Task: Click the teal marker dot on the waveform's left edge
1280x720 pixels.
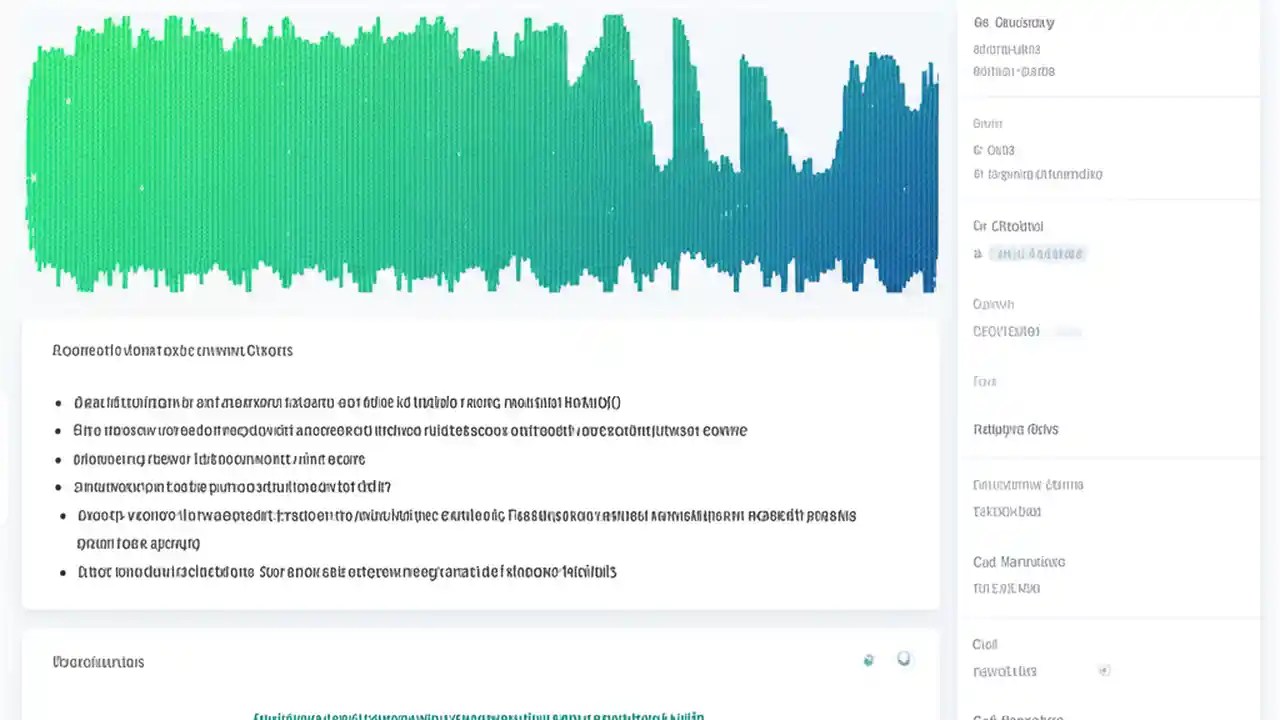Action: click(x=32, y=178)
